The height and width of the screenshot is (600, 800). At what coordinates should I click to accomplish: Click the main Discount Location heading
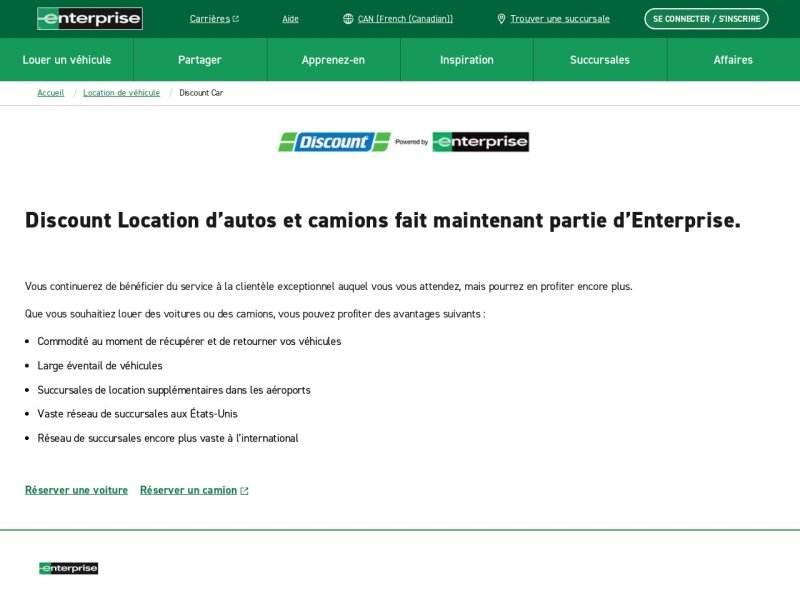[383, 220]
